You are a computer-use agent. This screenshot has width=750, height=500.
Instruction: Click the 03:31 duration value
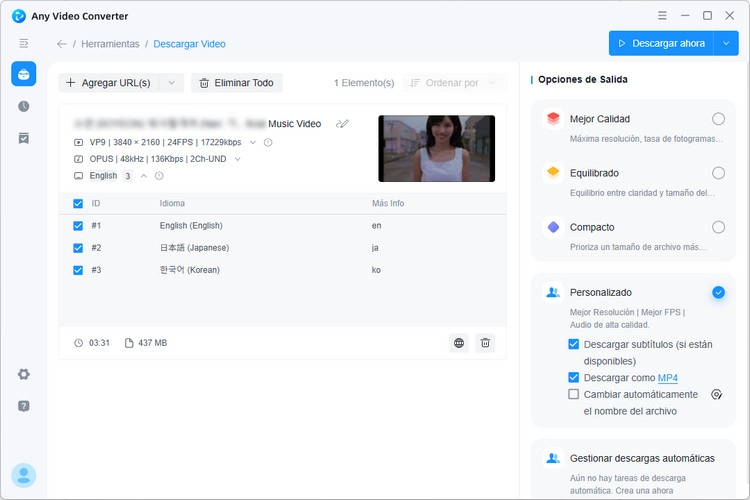(x=99, y=343)
